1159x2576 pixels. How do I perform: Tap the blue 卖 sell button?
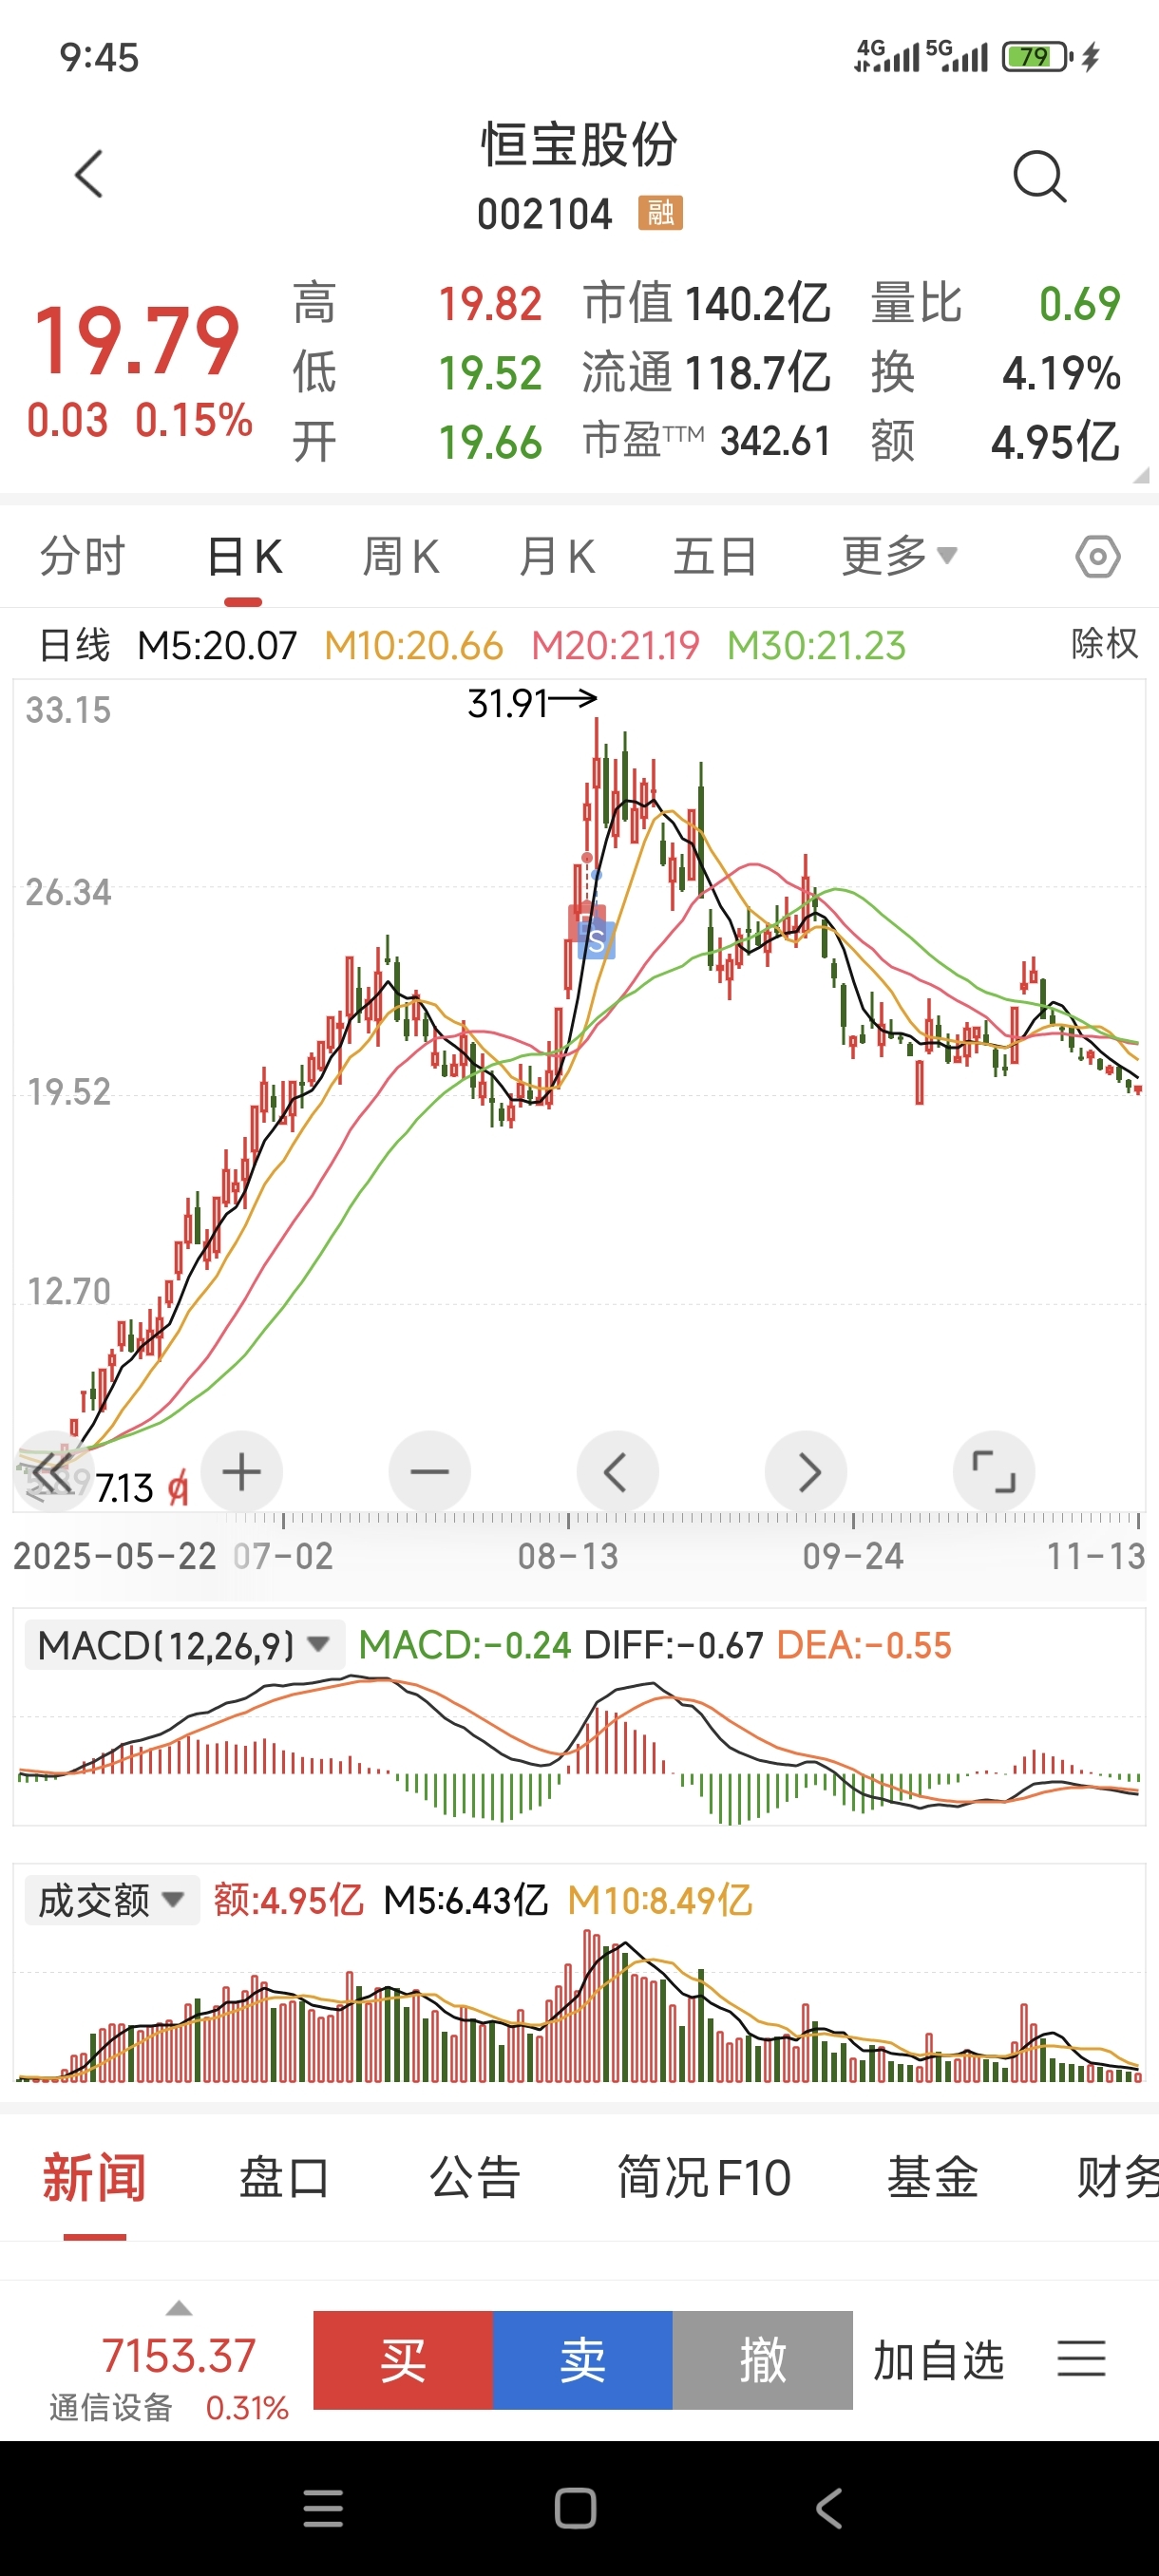pyautogui.click(x=583, y=2360)
